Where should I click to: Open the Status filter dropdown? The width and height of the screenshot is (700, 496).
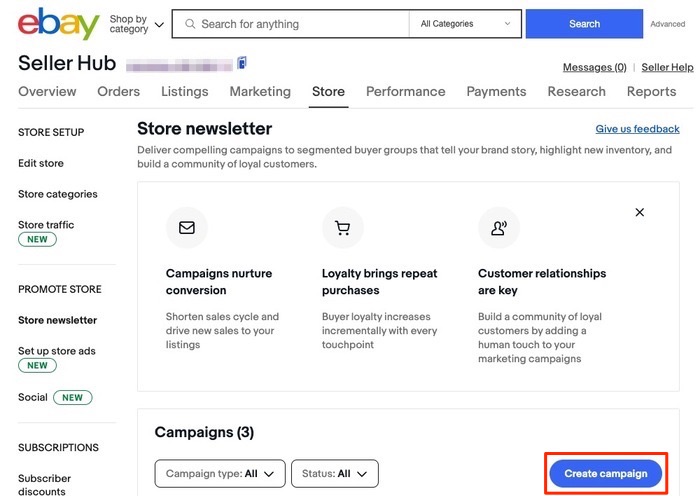[x=334, y=474]
